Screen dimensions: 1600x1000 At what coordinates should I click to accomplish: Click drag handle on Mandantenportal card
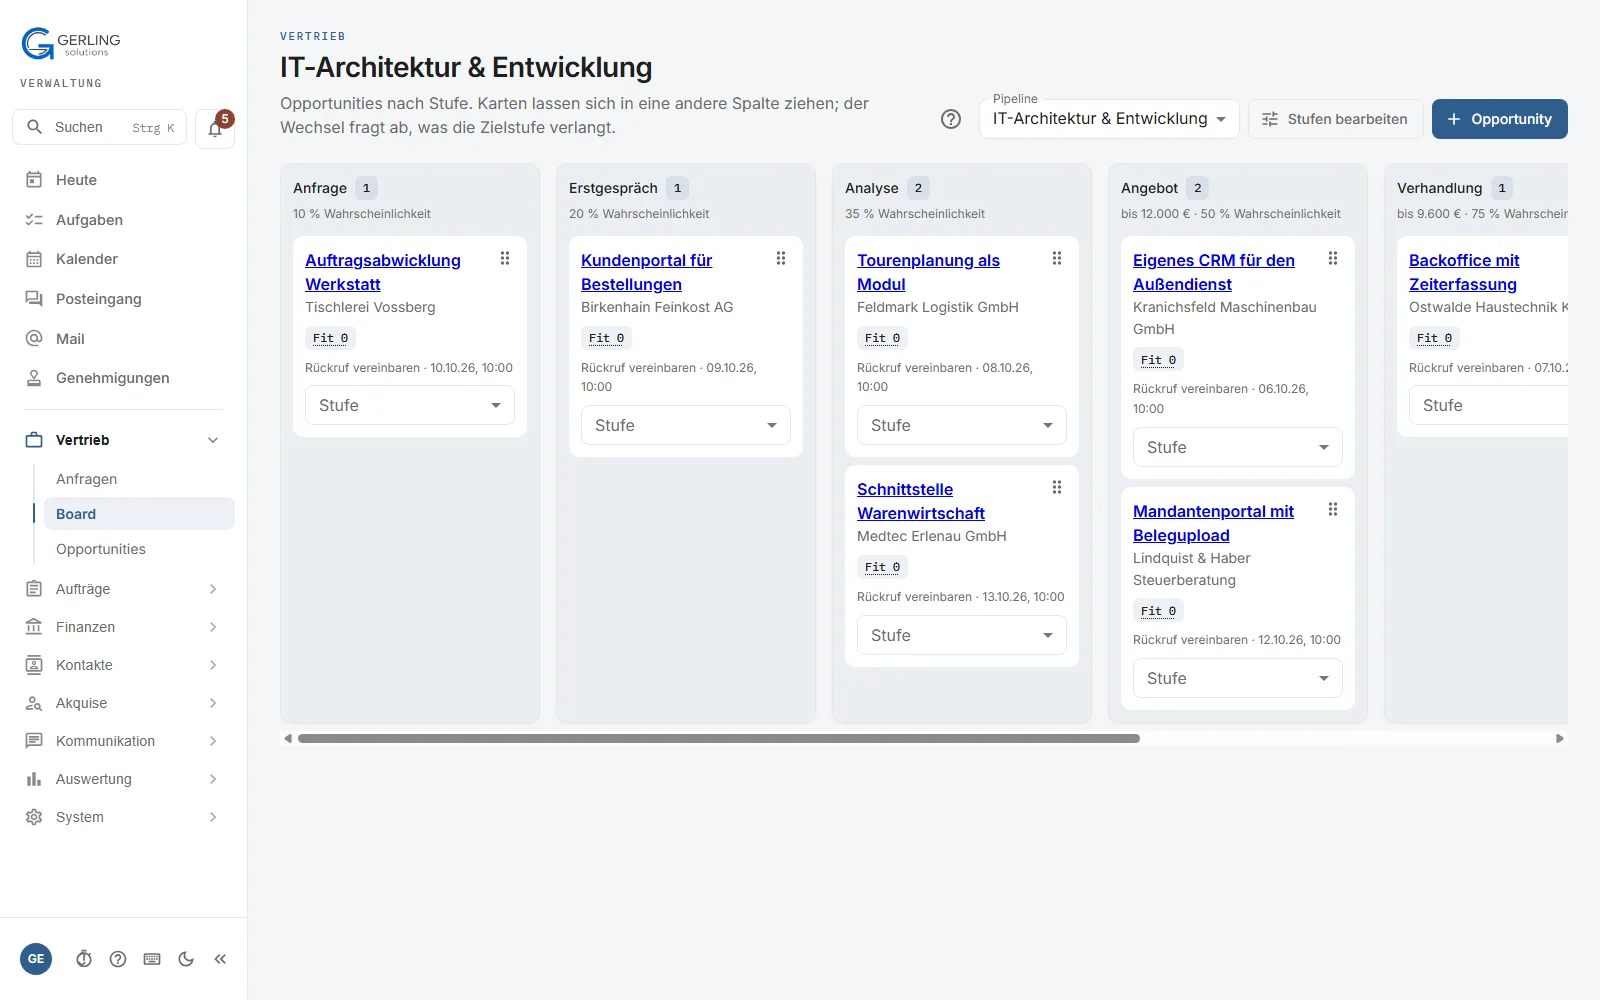1333,510
